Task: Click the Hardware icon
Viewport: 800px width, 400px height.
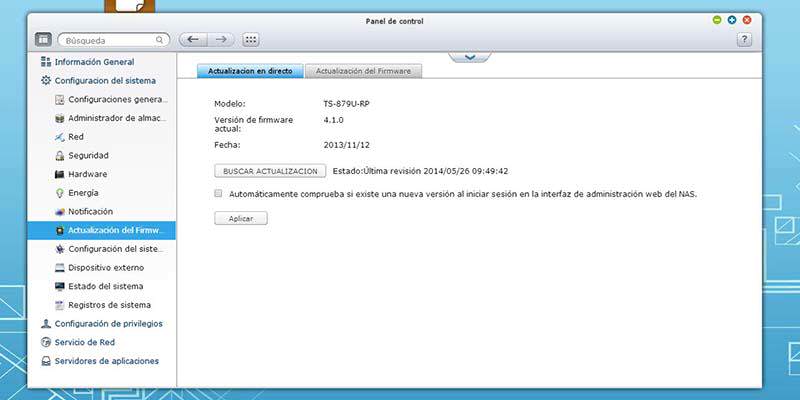Action: (x=60, y=174)
